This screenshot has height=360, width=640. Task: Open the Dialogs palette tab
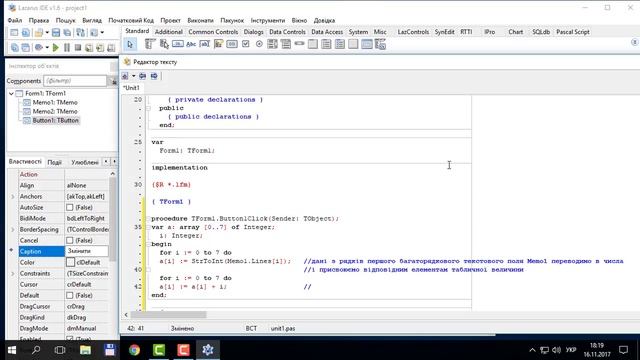pyautogui.click(x=253, y=32)
